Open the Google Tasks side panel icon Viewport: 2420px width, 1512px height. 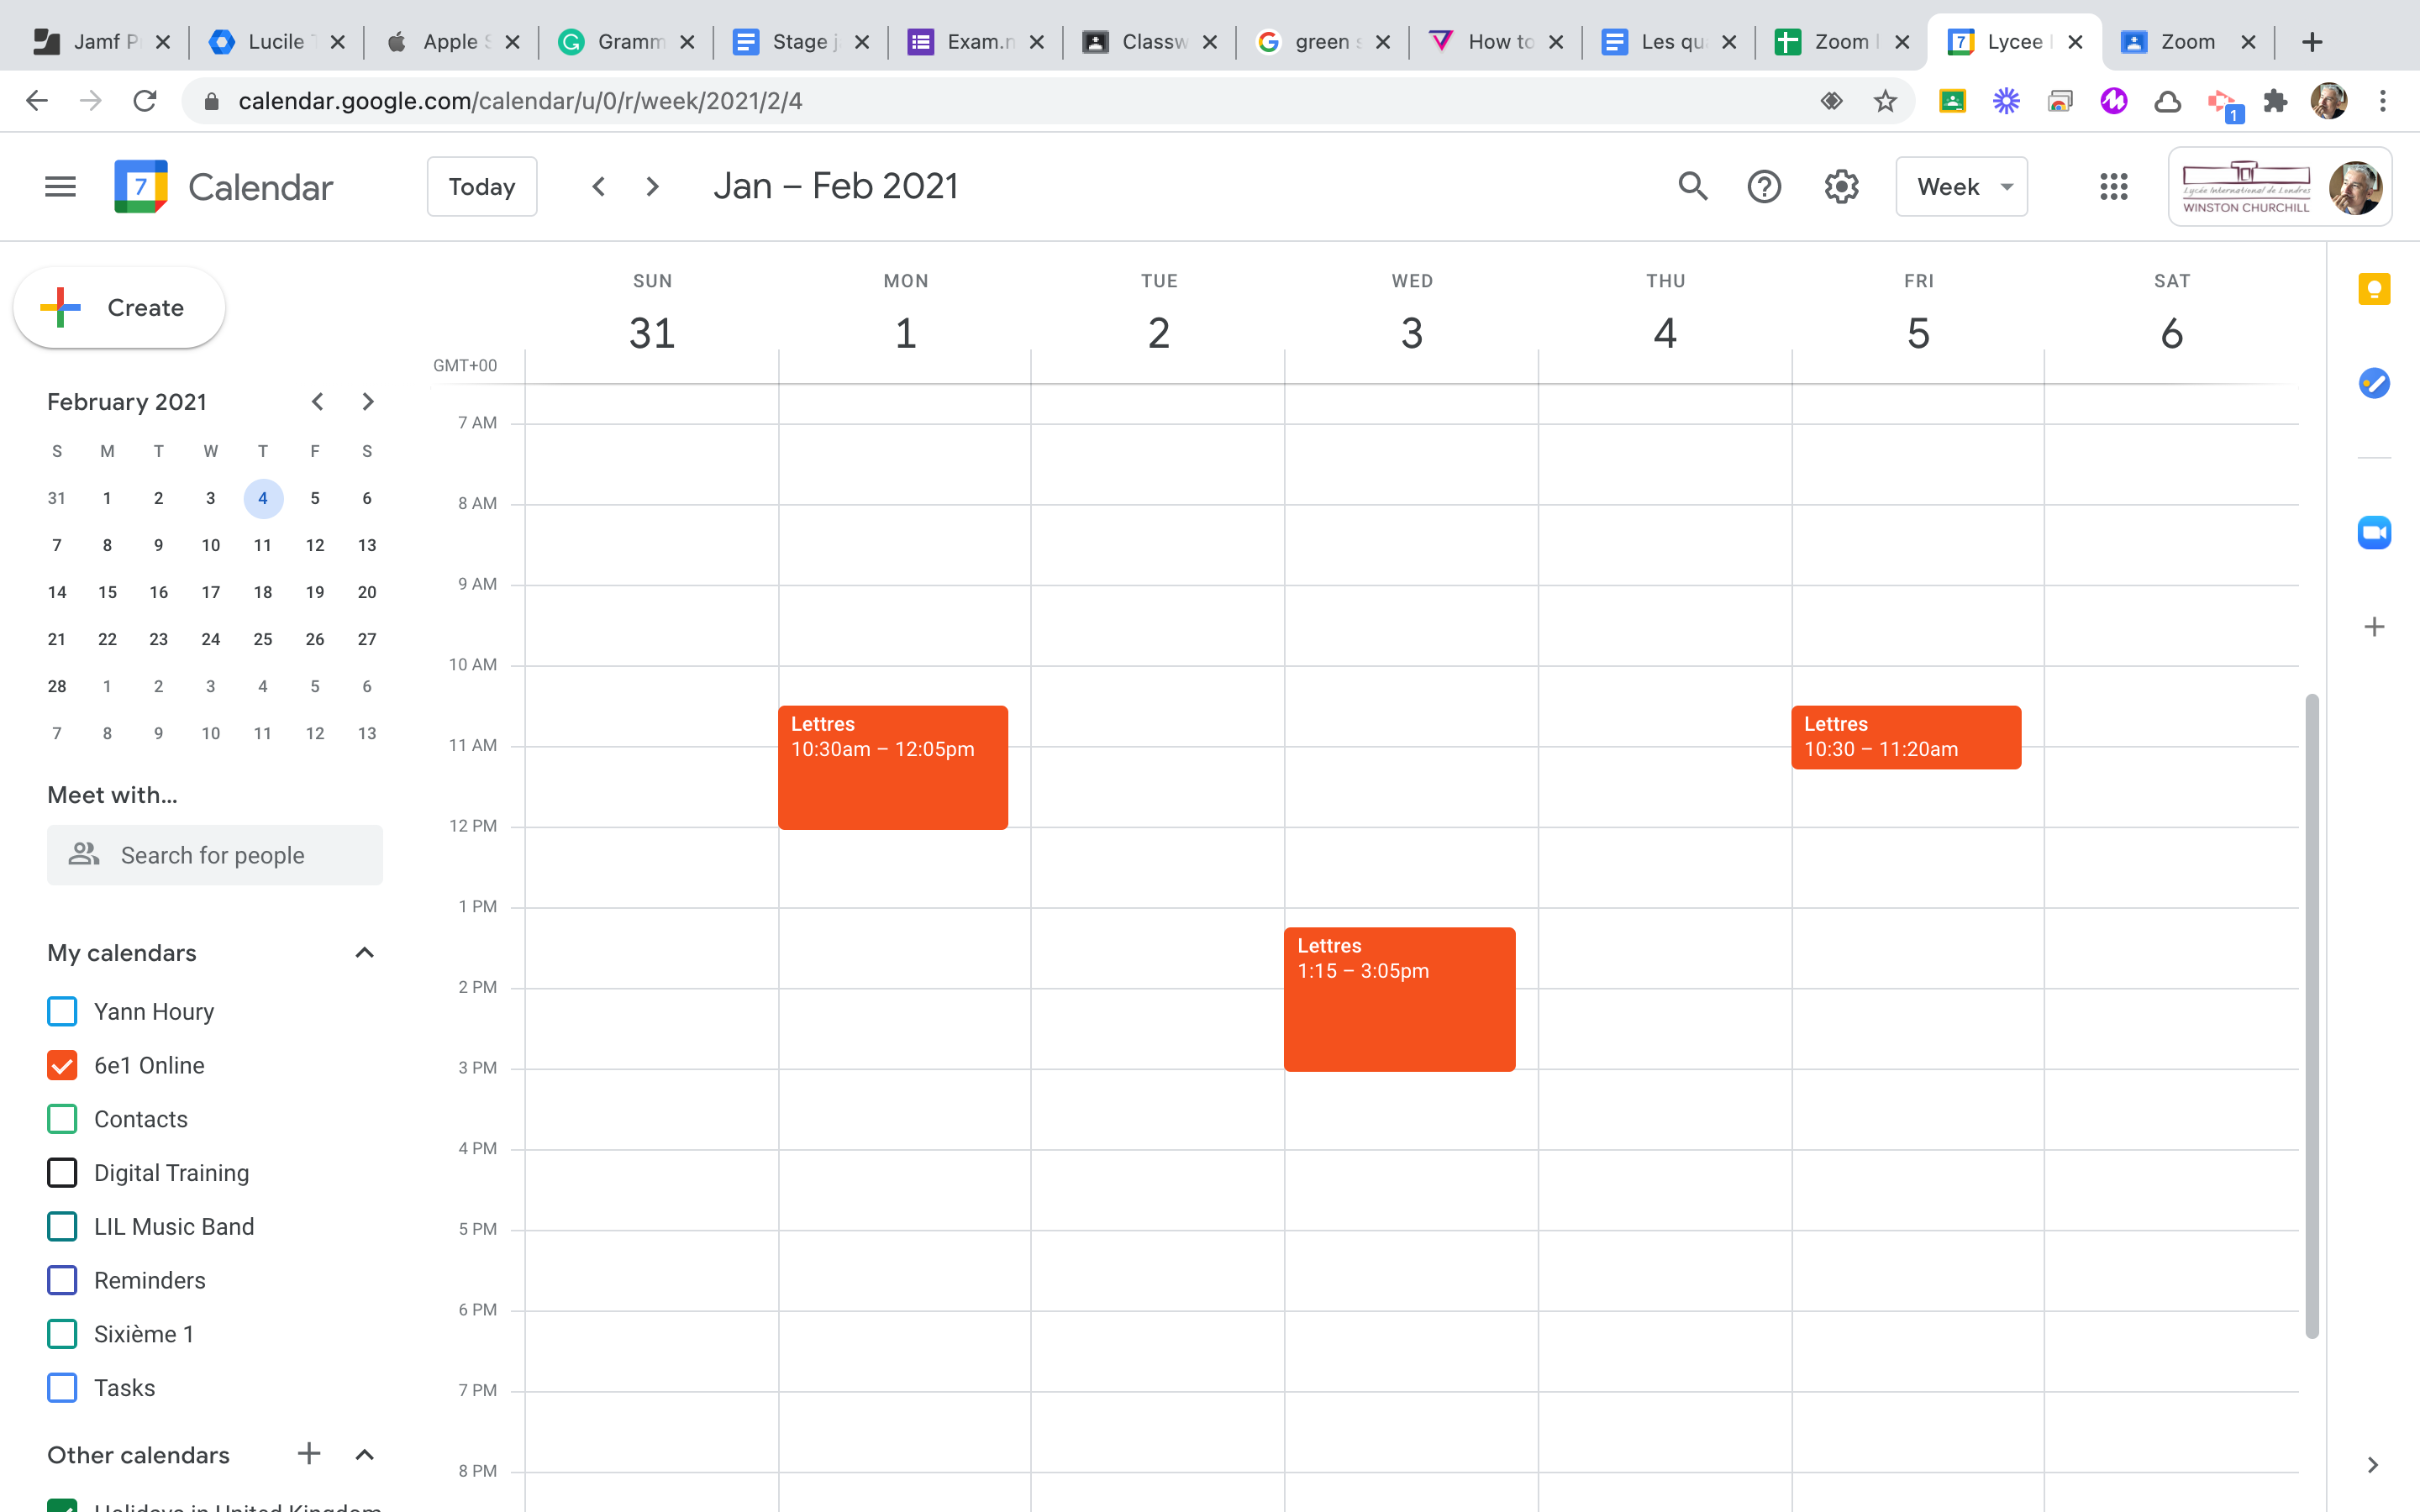(x=2374, y=383)
